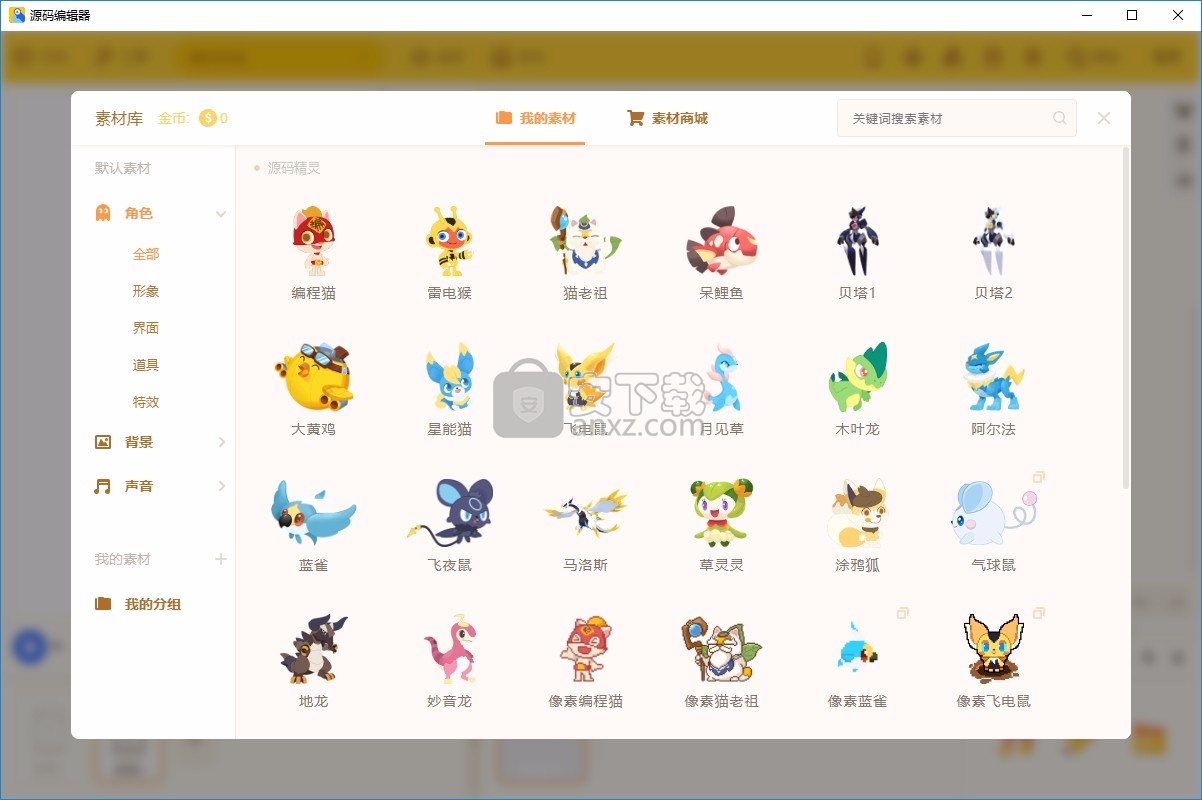
Task: Select the 阿尔法 sprite
Action: 993,377
